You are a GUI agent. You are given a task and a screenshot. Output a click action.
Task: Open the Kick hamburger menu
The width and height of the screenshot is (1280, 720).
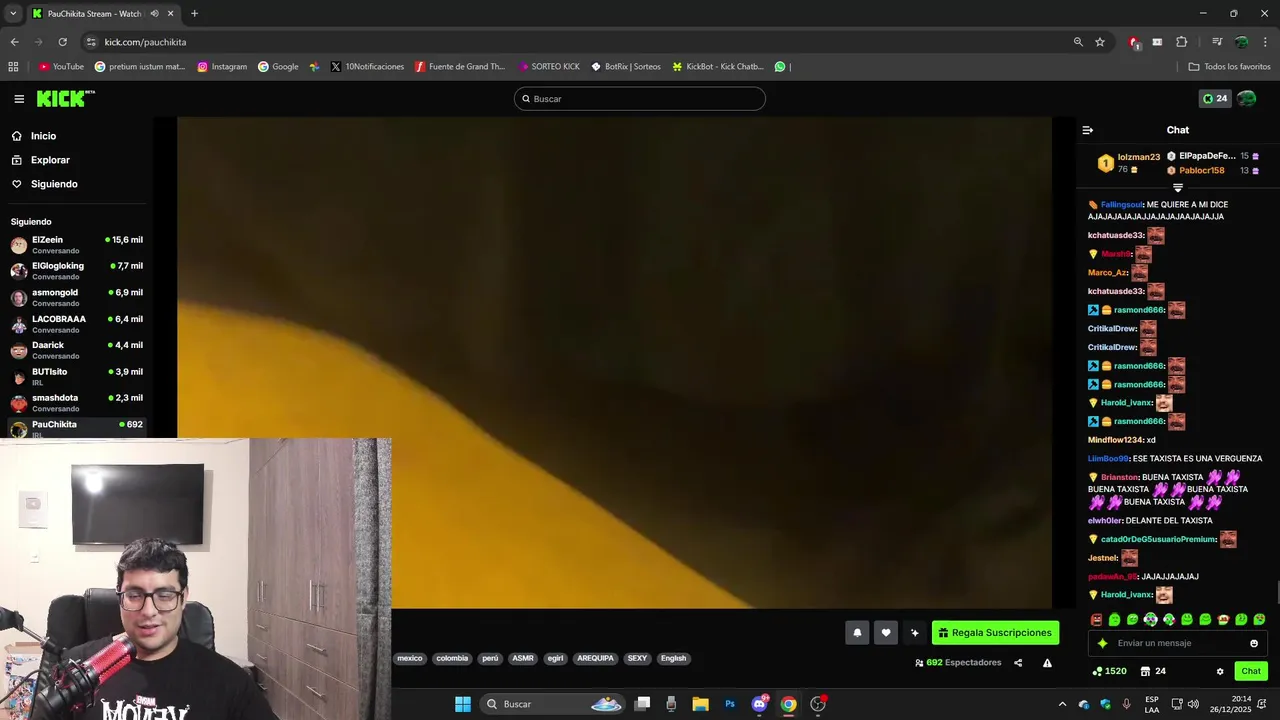pyautogui.click(x=19, y=99)
